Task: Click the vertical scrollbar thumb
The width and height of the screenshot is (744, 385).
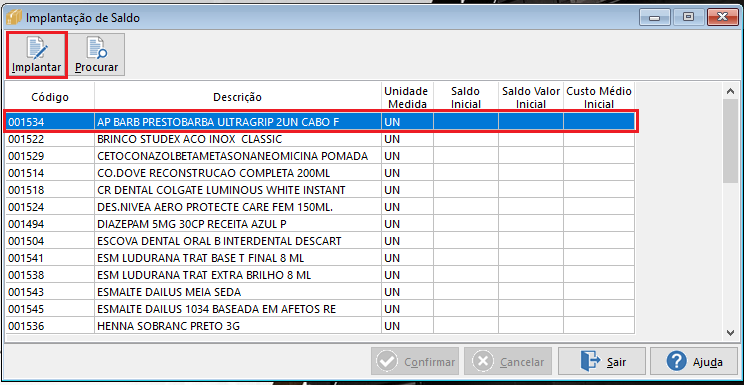Action: [x=730, y=141]
